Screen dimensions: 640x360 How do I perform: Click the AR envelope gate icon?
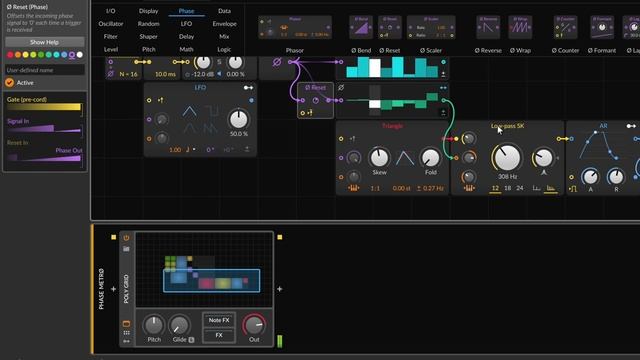573,189
